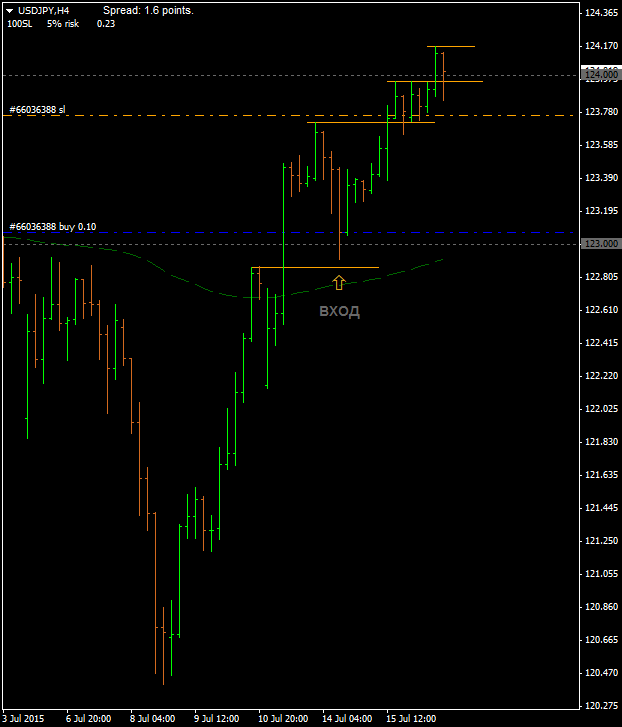Click the 120.470 price scale label
This screenshot has height=727, width=622.
pos(601,673)
